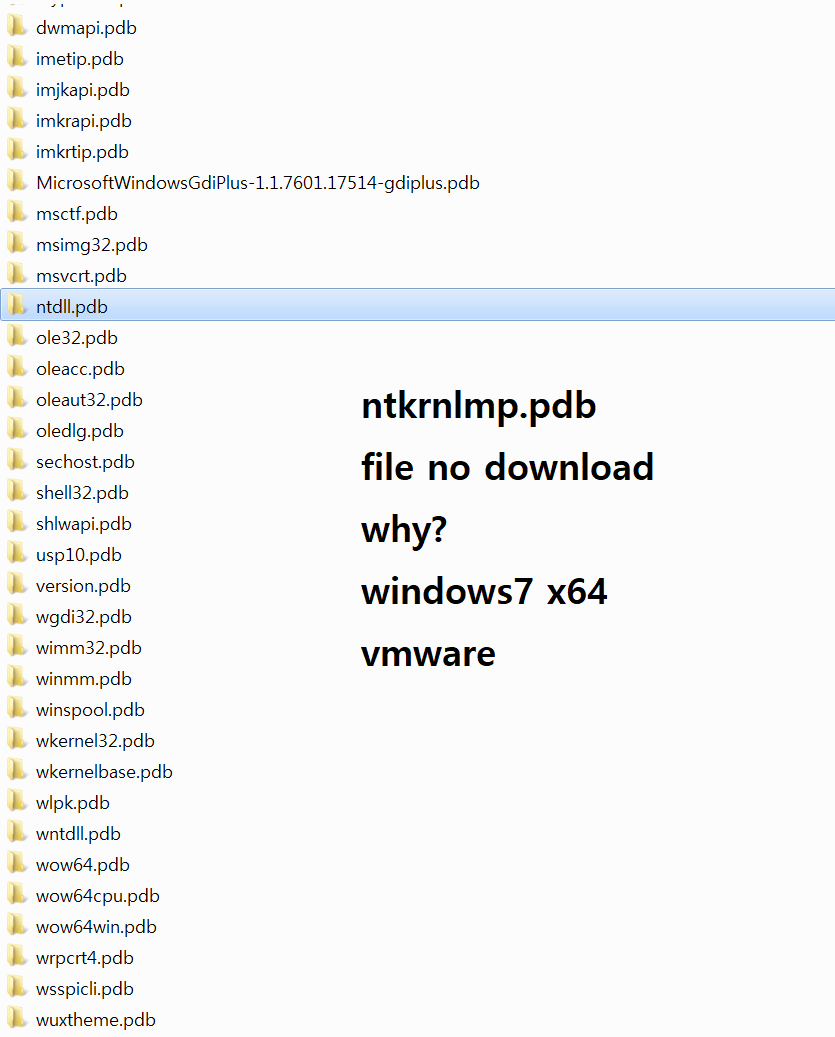Click the folder icon beside usp10.pdb
Screen dimensions: 835x1037
click(17, 554)
